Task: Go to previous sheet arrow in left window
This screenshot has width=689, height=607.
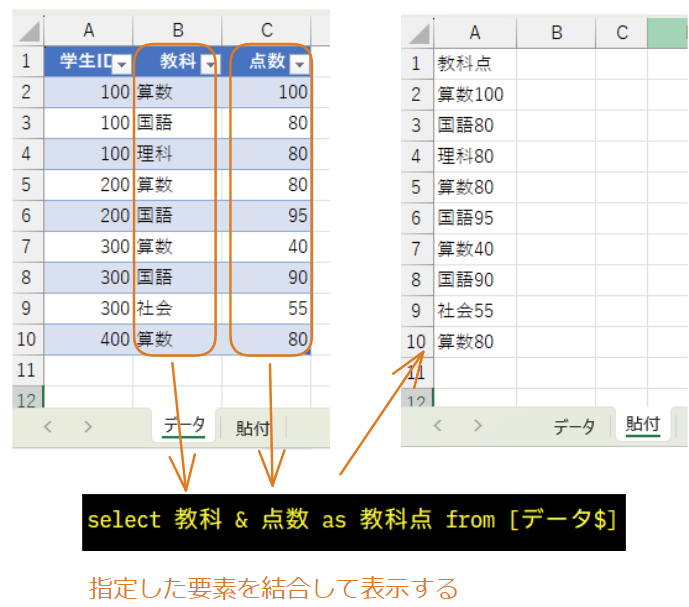Action: tap(48, 426)
